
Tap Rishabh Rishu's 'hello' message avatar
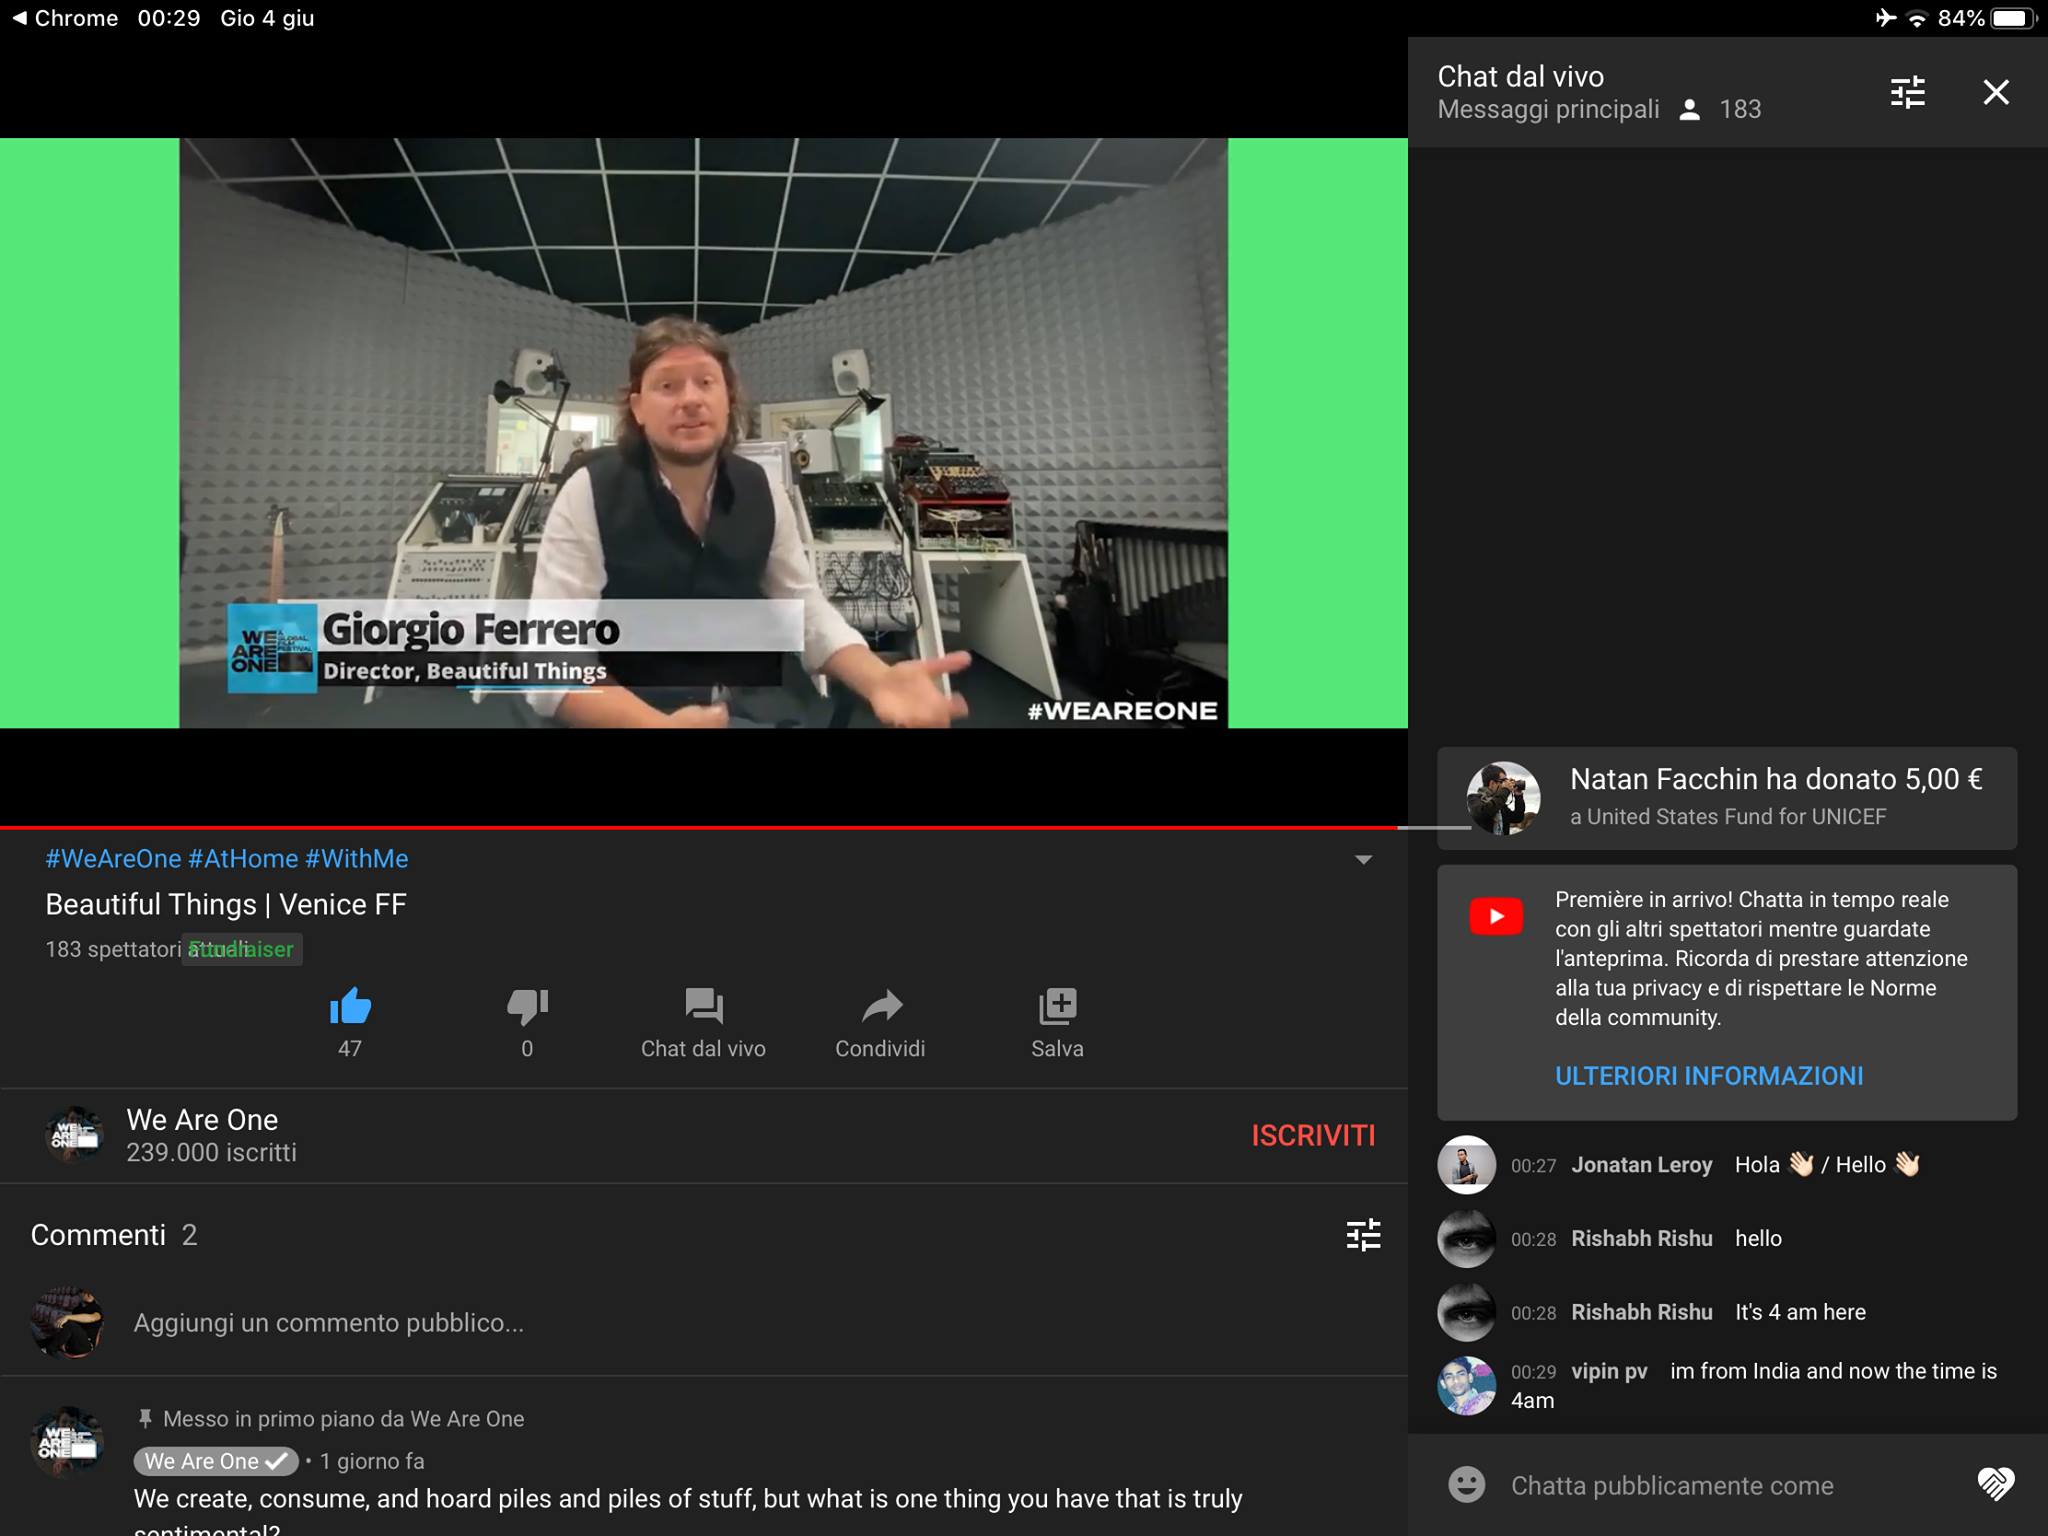(x=1466, y=1239)
